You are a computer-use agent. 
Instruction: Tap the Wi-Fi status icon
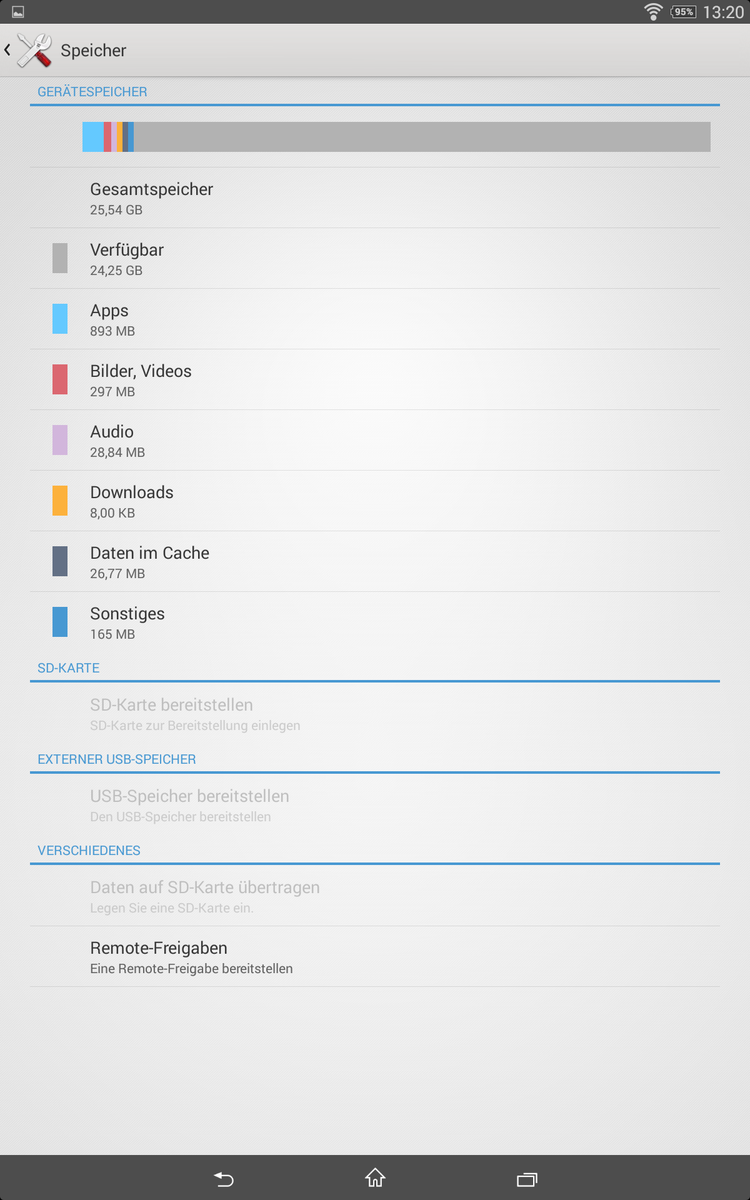[653, 12]
